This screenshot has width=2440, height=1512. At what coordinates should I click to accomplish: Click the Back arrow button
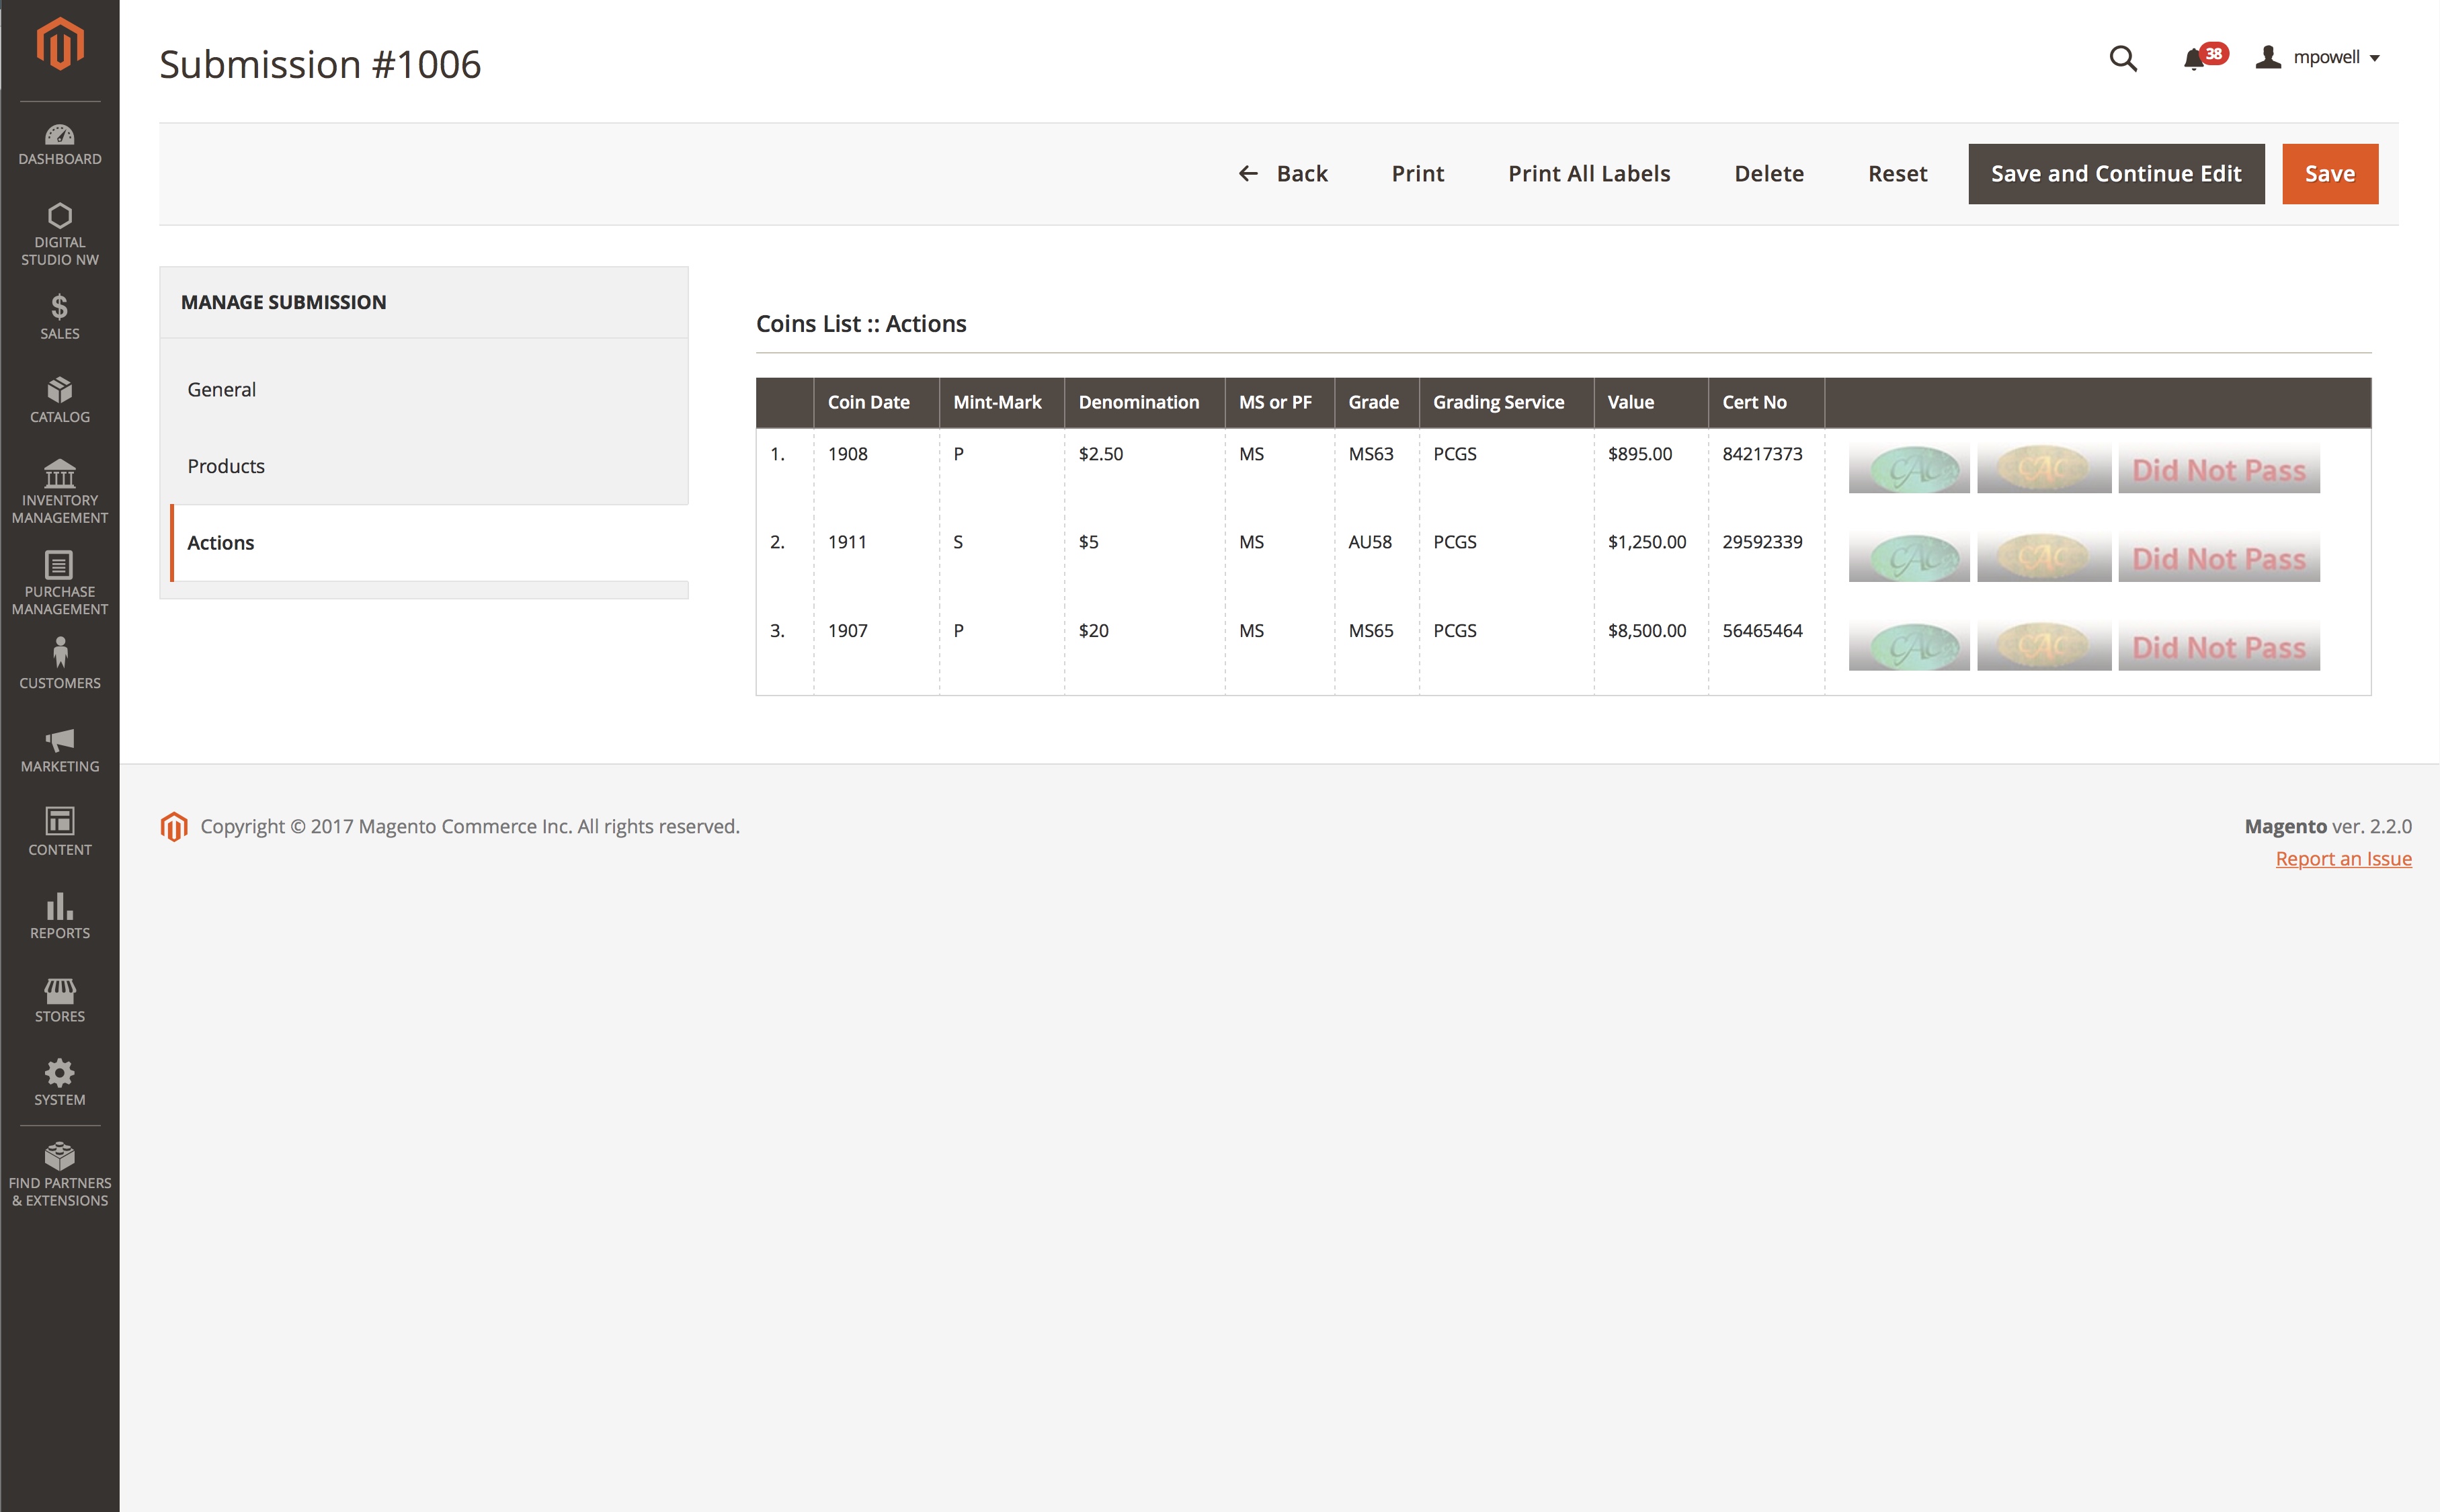point(1283,174)
